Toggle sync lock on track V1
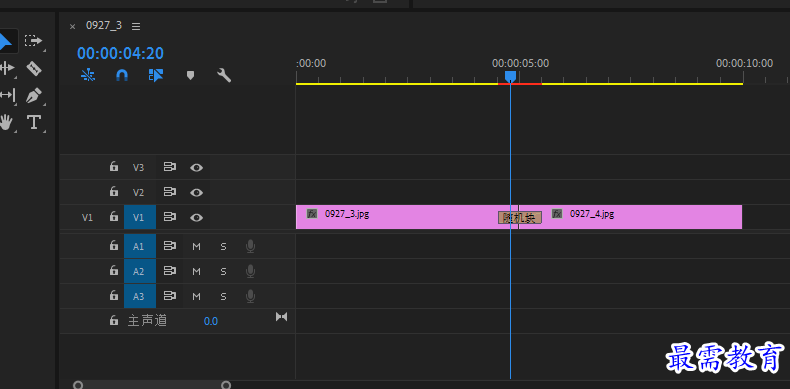The width and height of the screenshot is (790, 389). click(x=170, y=217)
